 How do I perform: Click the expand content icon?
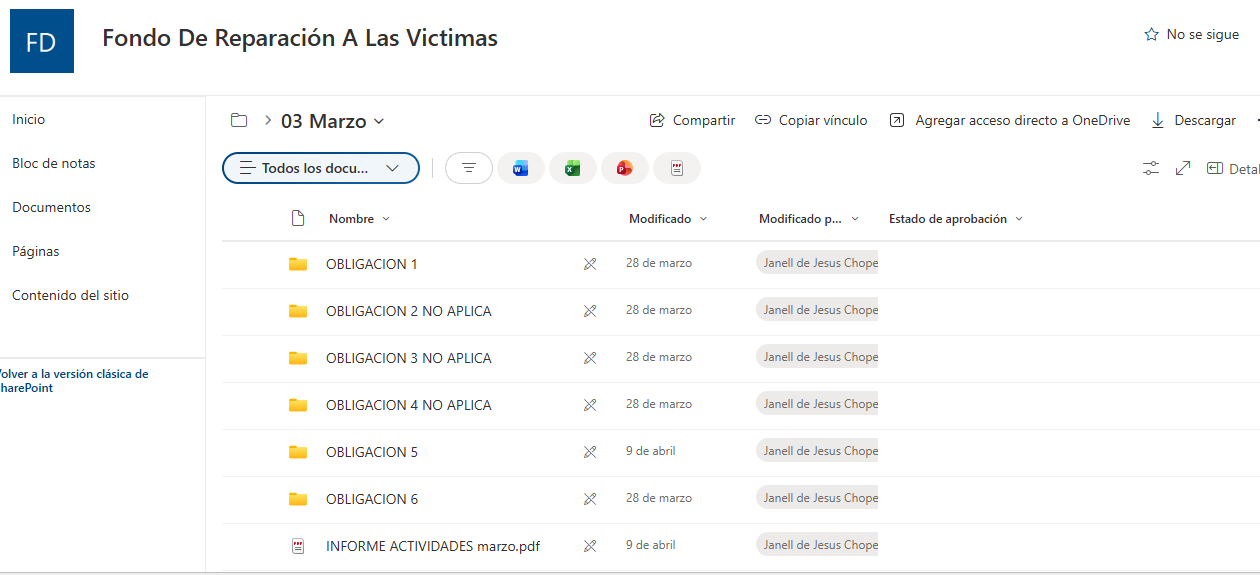[1183, 169]
